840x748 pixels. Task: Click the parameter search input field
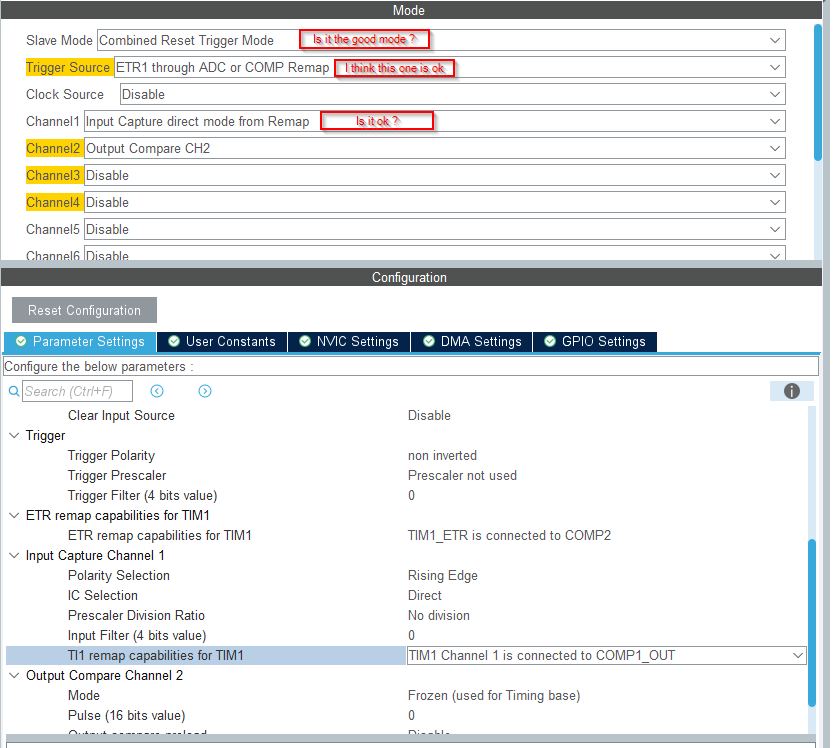coord(78,391)
